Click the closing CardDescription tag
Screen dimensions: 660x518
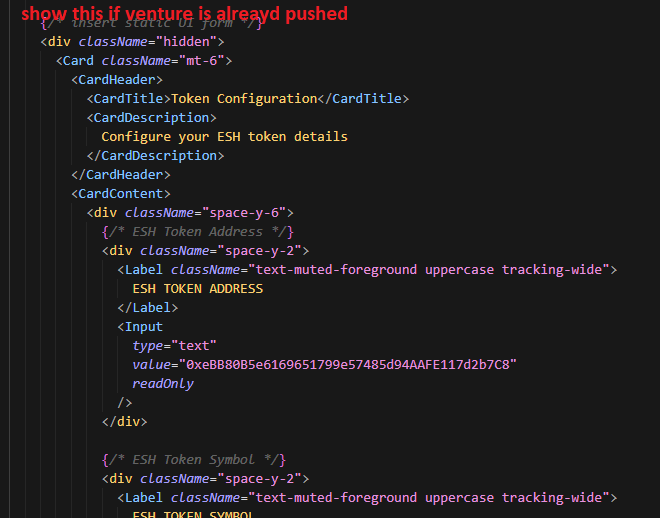point(155,156)
